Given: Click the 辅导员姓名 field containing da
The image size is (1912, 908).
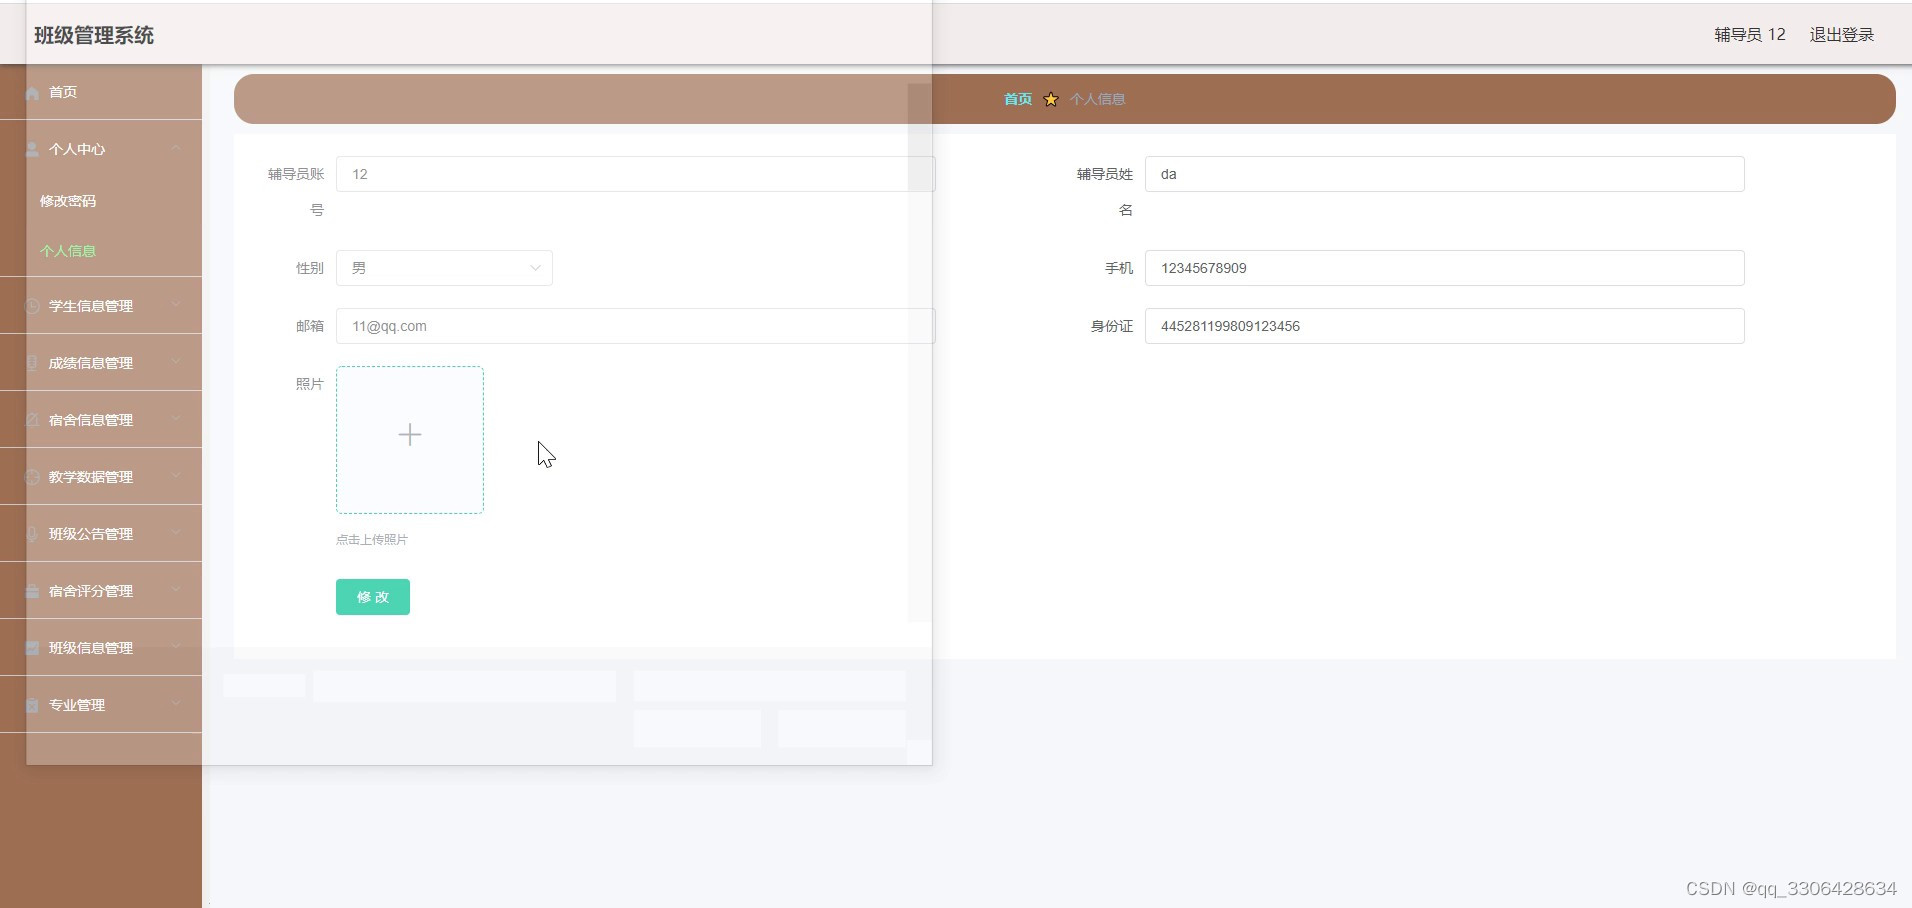Looking at the screenshot, I should (x=1444, y=174).
